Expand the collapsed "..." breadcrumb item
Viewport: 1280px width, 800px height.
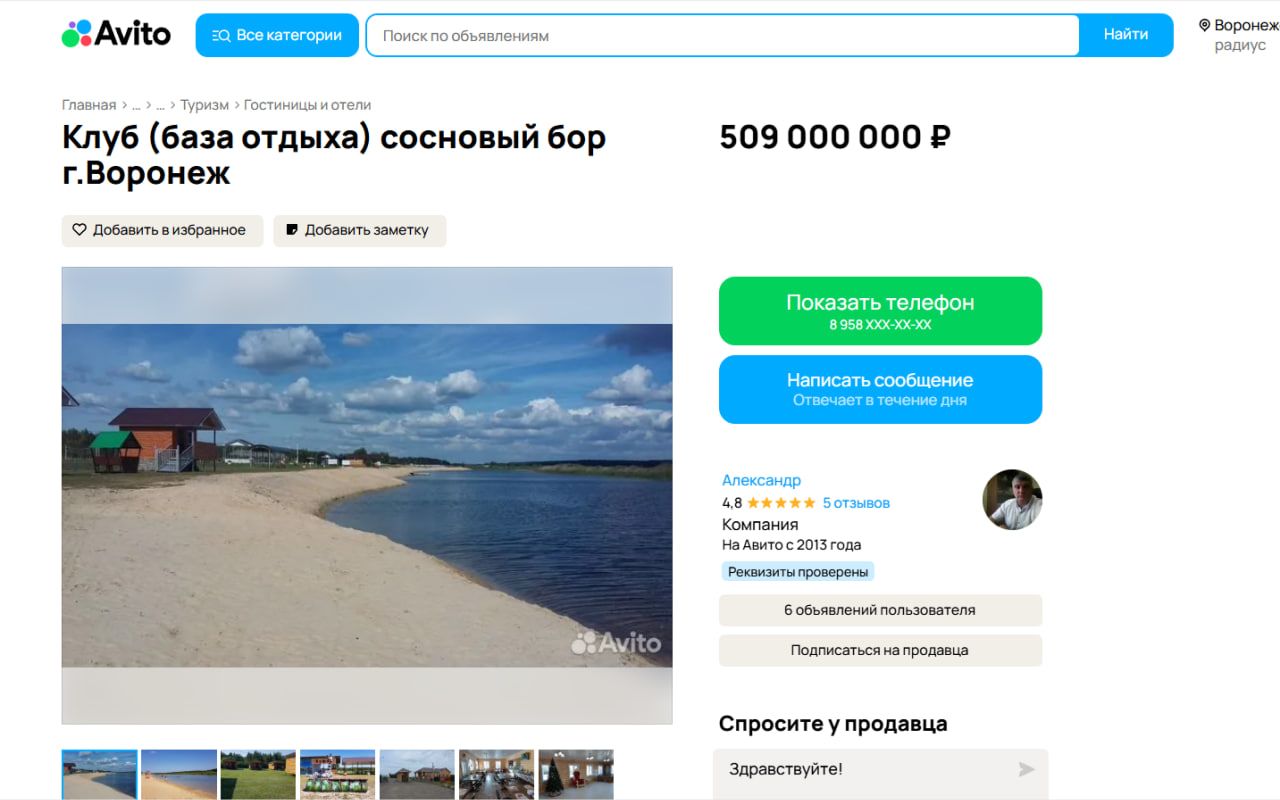coord(135,104)
